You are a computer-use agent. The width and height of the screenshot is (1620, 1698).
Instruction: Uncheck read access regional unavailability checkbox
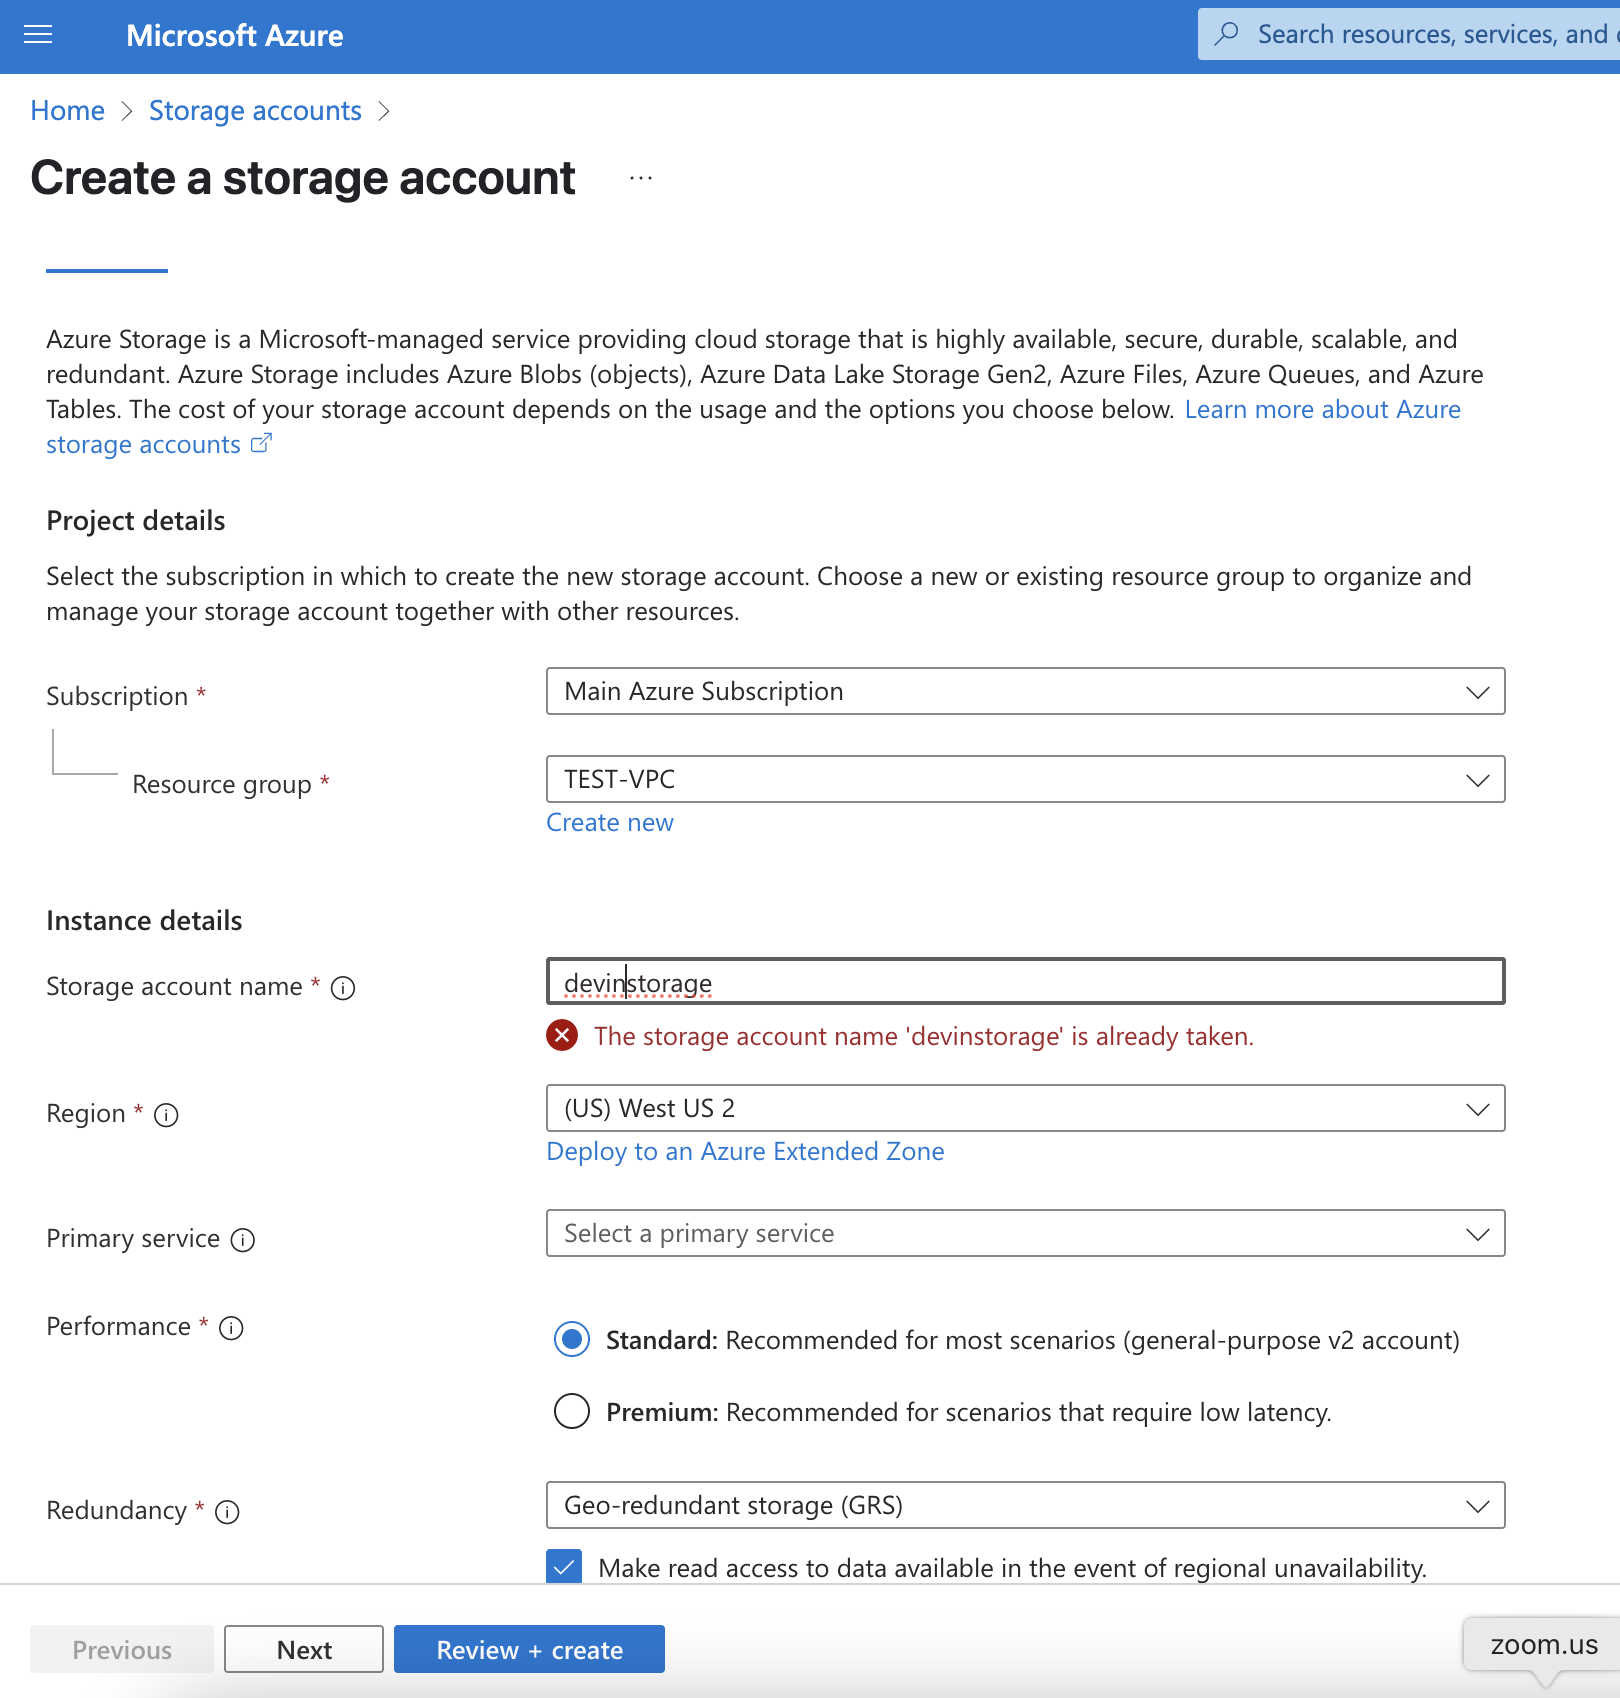click(x=564, y=1566)
